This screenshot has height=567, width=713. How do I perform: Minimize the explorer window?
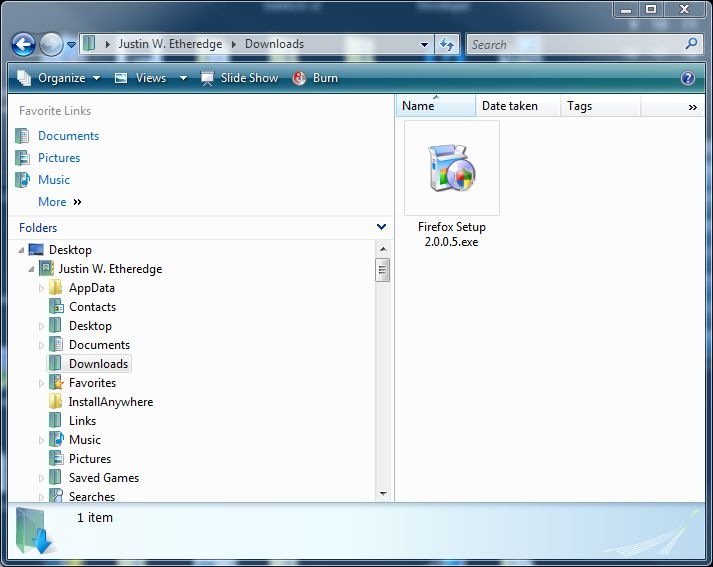click(626, 10)
